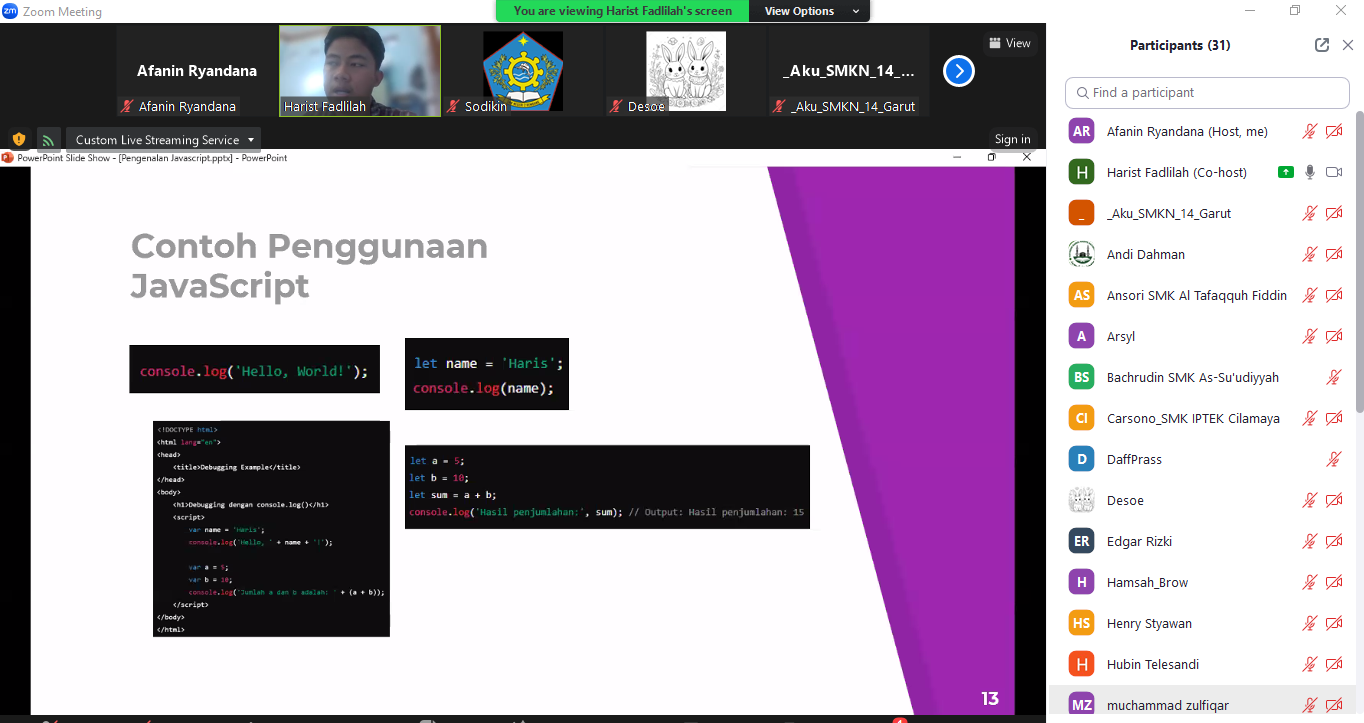Toggle _Aku_SMKN_14_Garut muted microphone icon

(1309, 213)
